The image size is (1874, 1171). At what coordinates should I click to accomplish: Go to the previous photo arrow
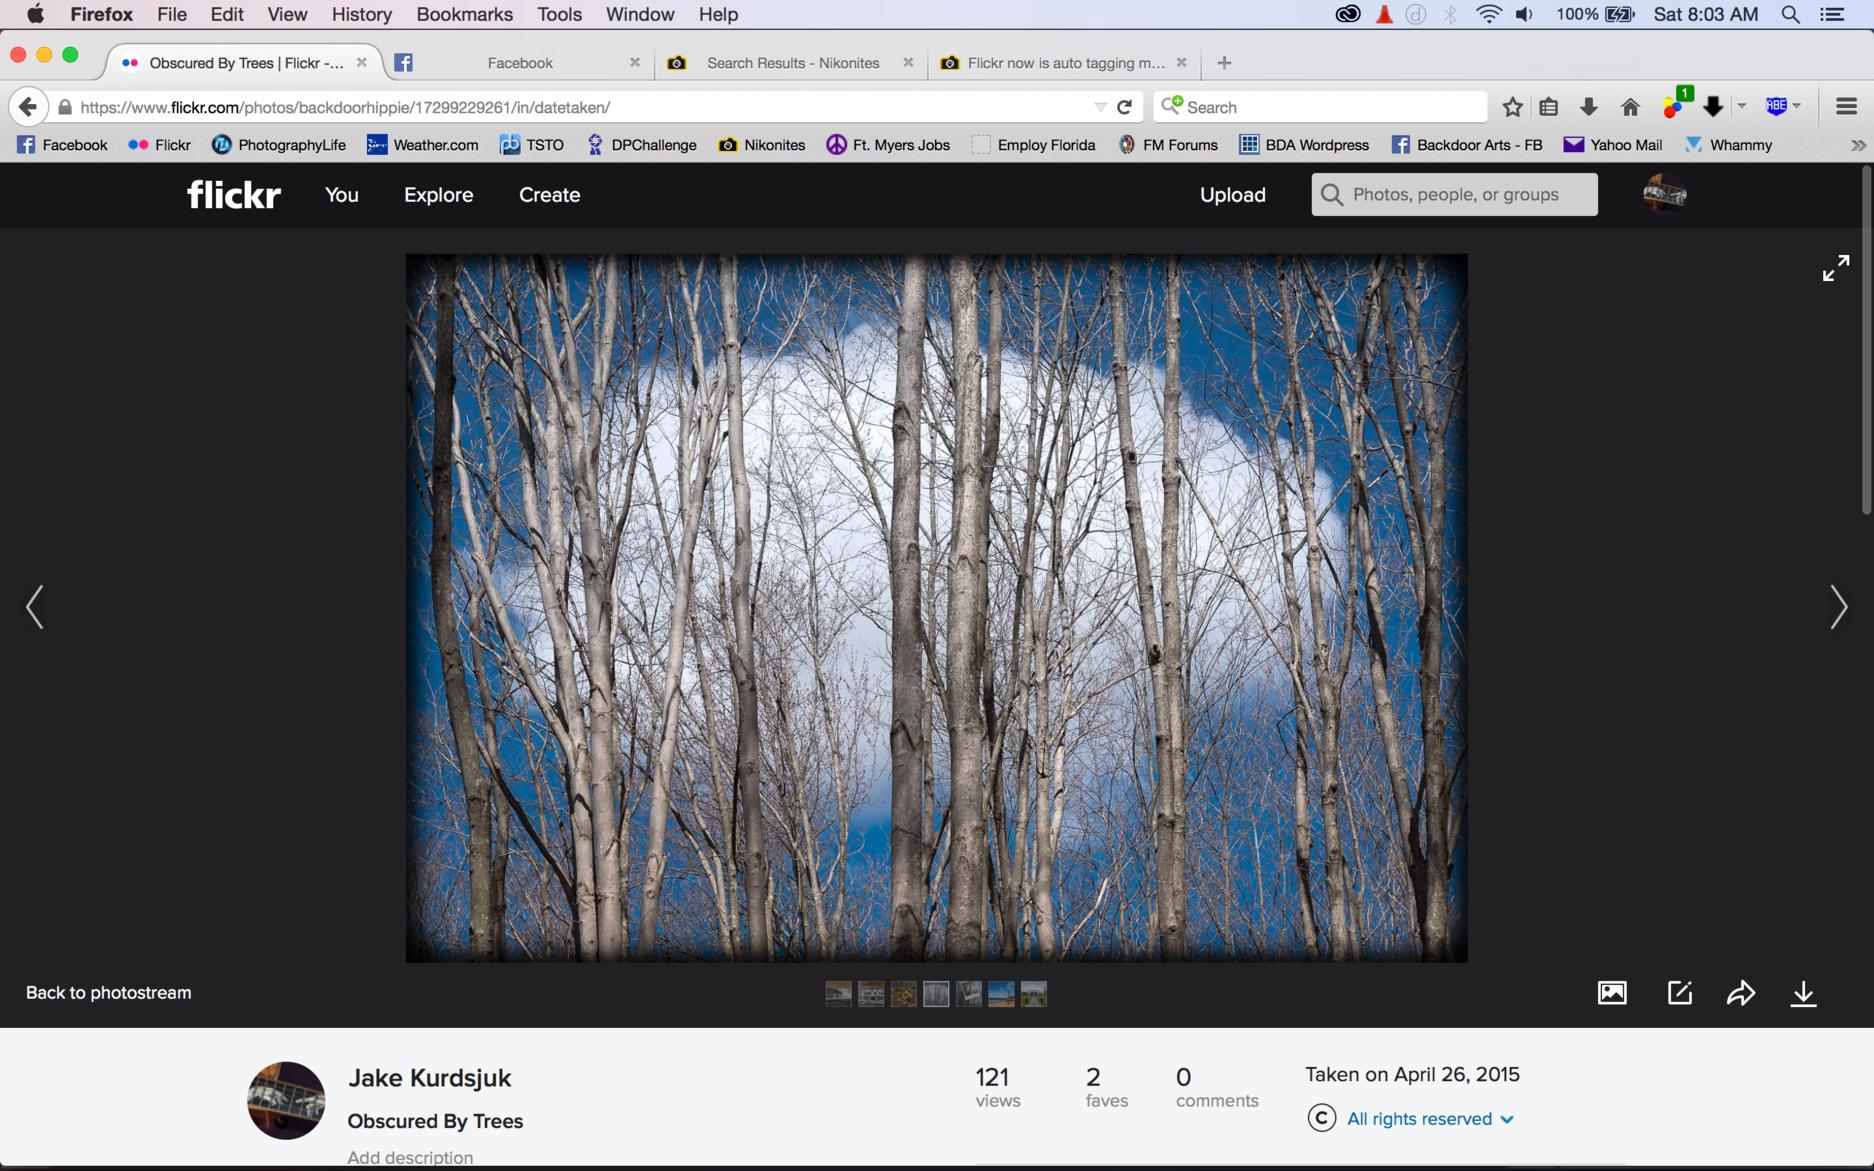click(x=35, y=607)
